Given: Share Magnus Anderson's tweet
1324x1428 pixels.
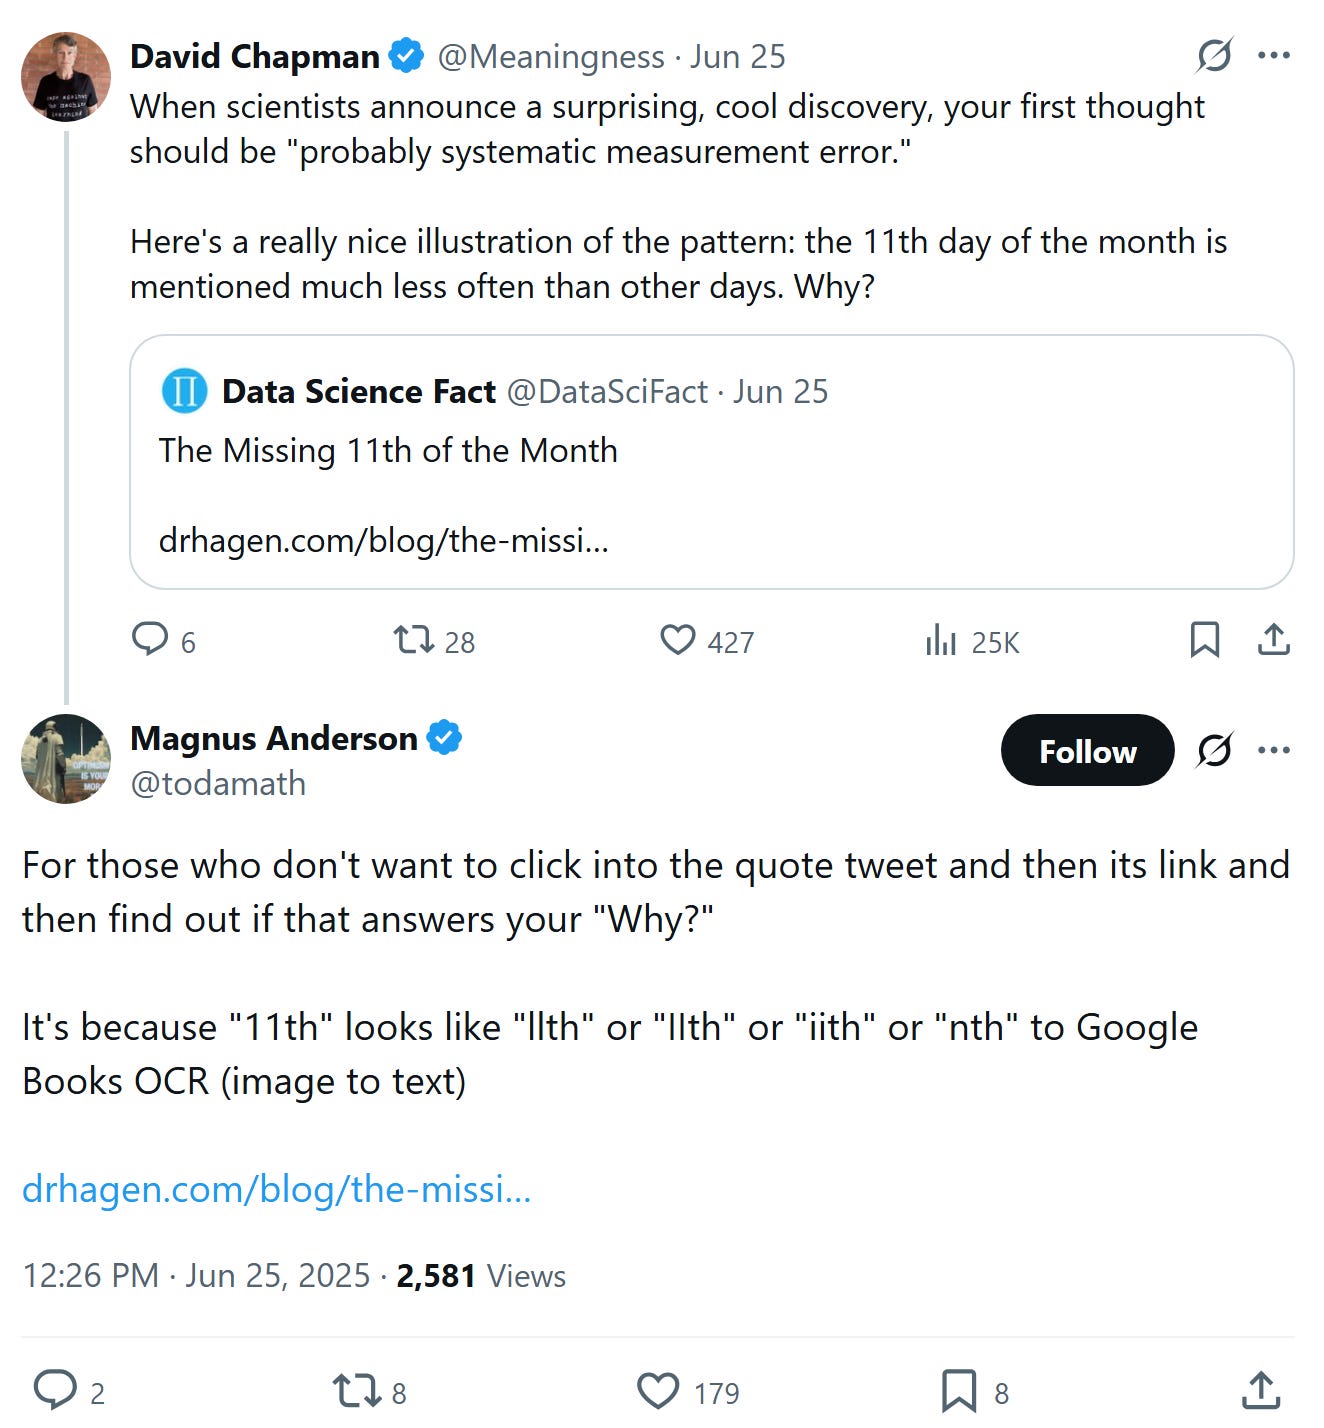Looking at the screenshot, I should coord(1261,1390).
